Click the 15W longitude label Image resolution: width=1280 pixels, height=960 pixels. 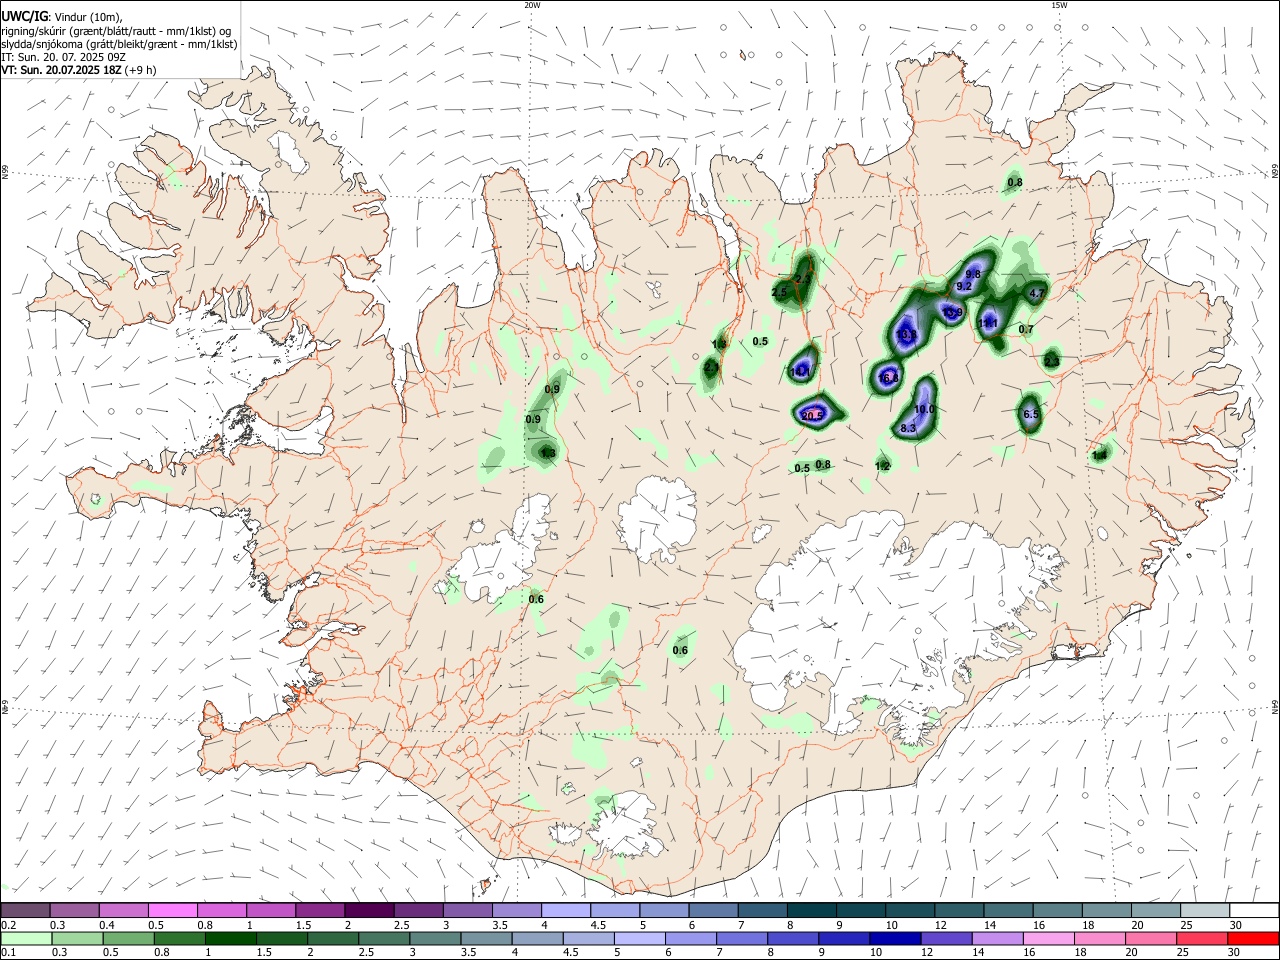1059,5
